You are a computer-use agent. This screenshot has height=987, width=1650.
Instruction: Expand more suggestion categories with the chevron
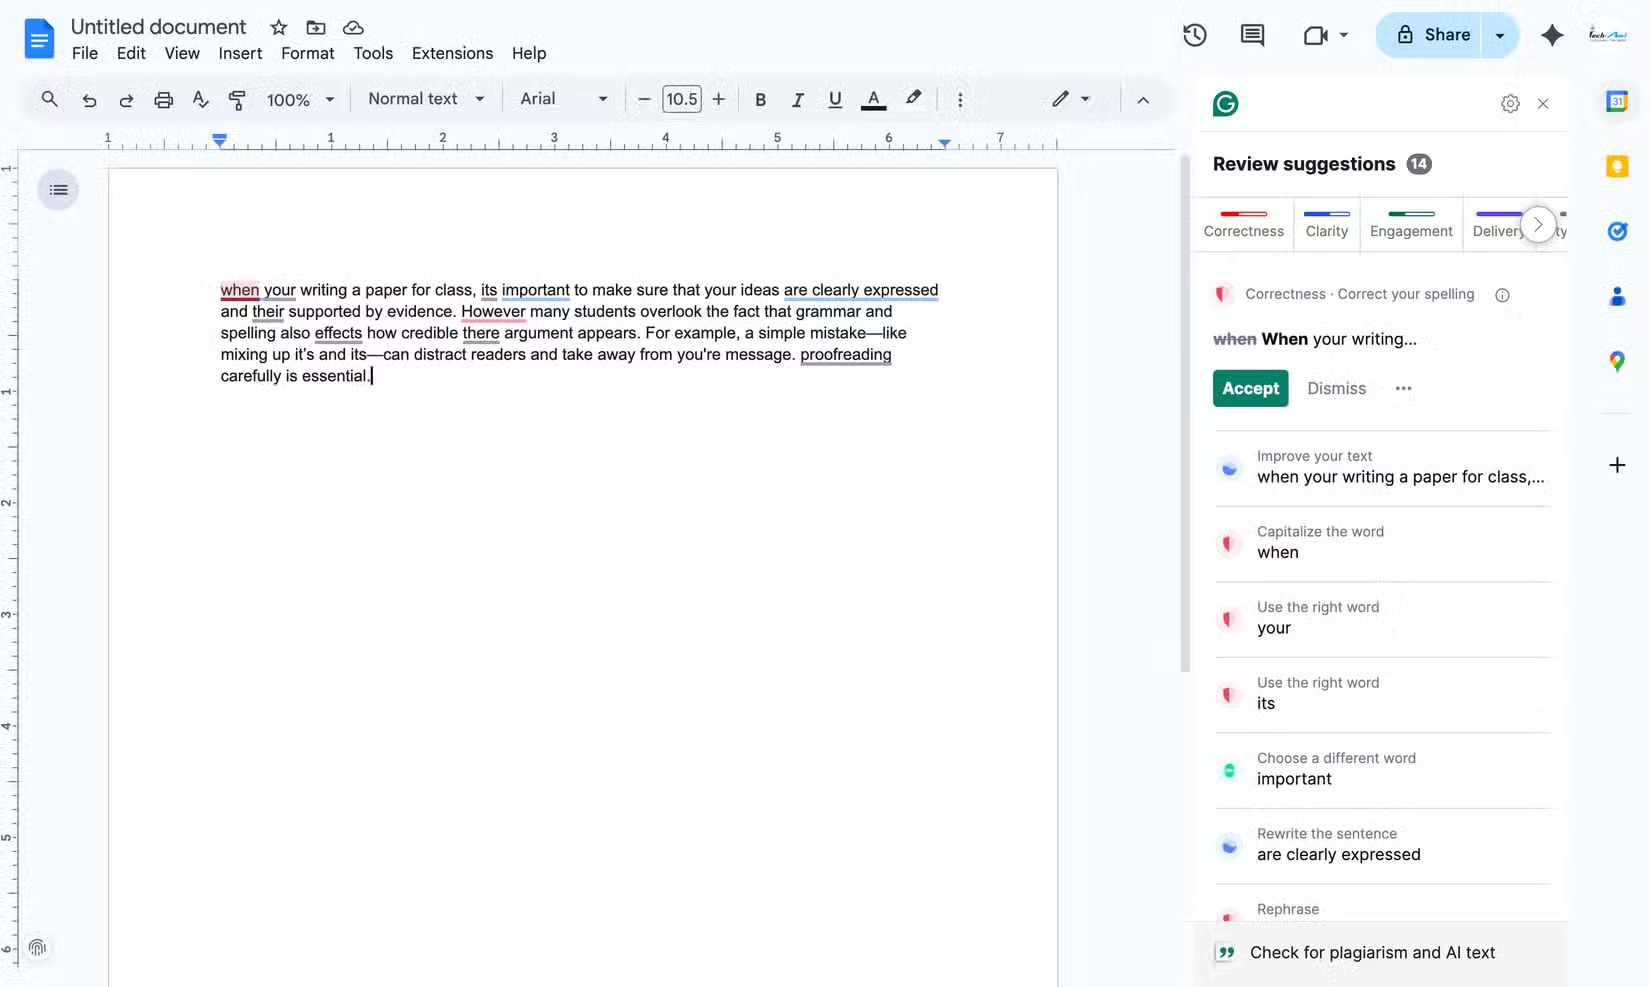pos(1538,224)
